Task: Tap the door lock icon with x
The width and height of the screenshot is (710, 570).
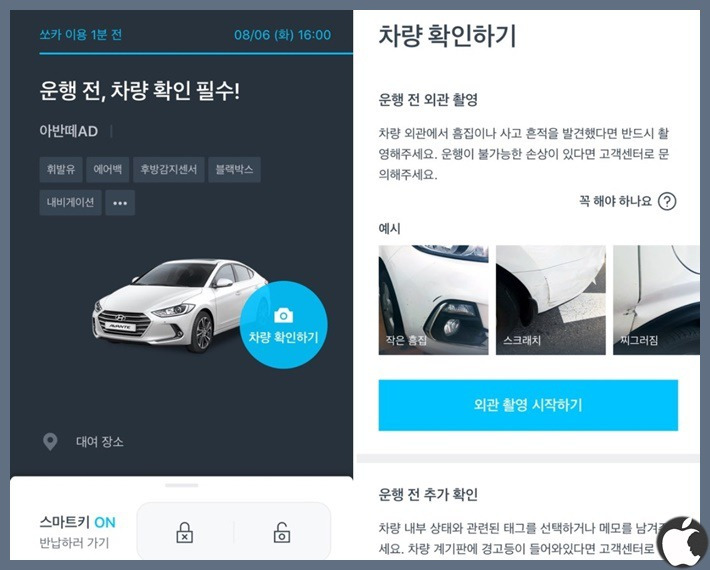Action: click(184, 532)
